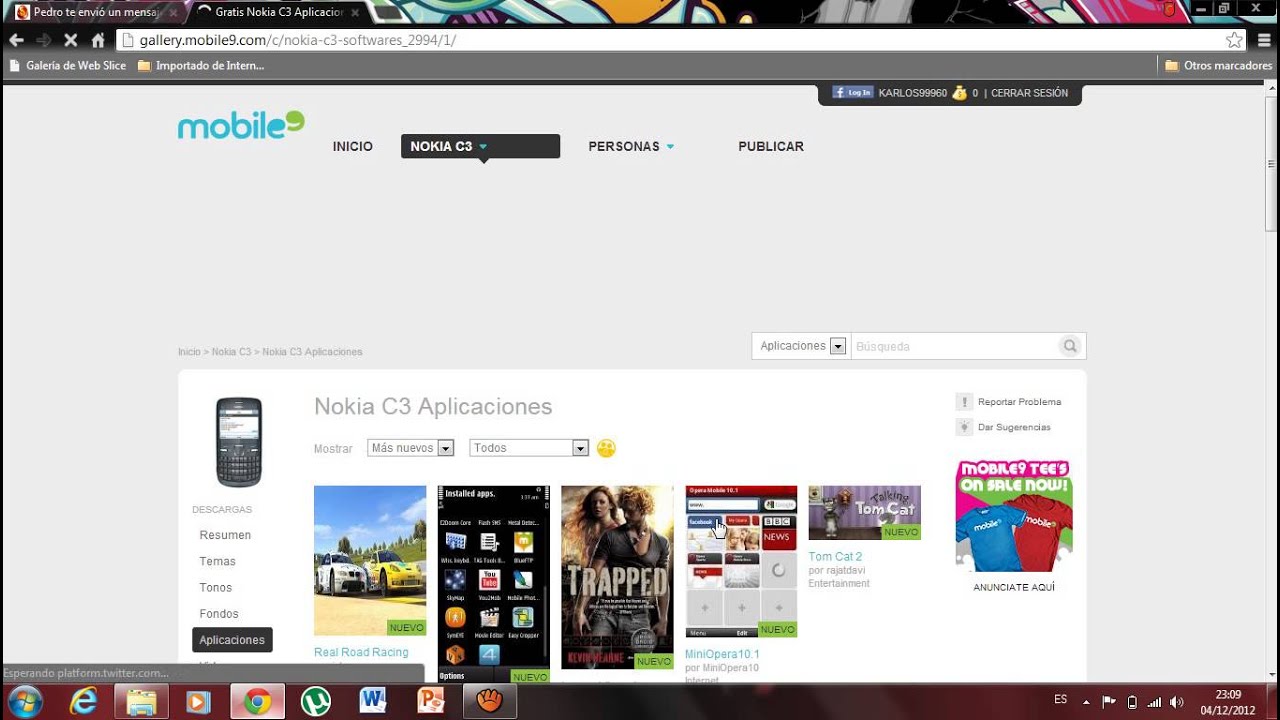Open Chrome menu hamburger icon
Screen dimensions: 1280x720
(x=1262, y=40)
